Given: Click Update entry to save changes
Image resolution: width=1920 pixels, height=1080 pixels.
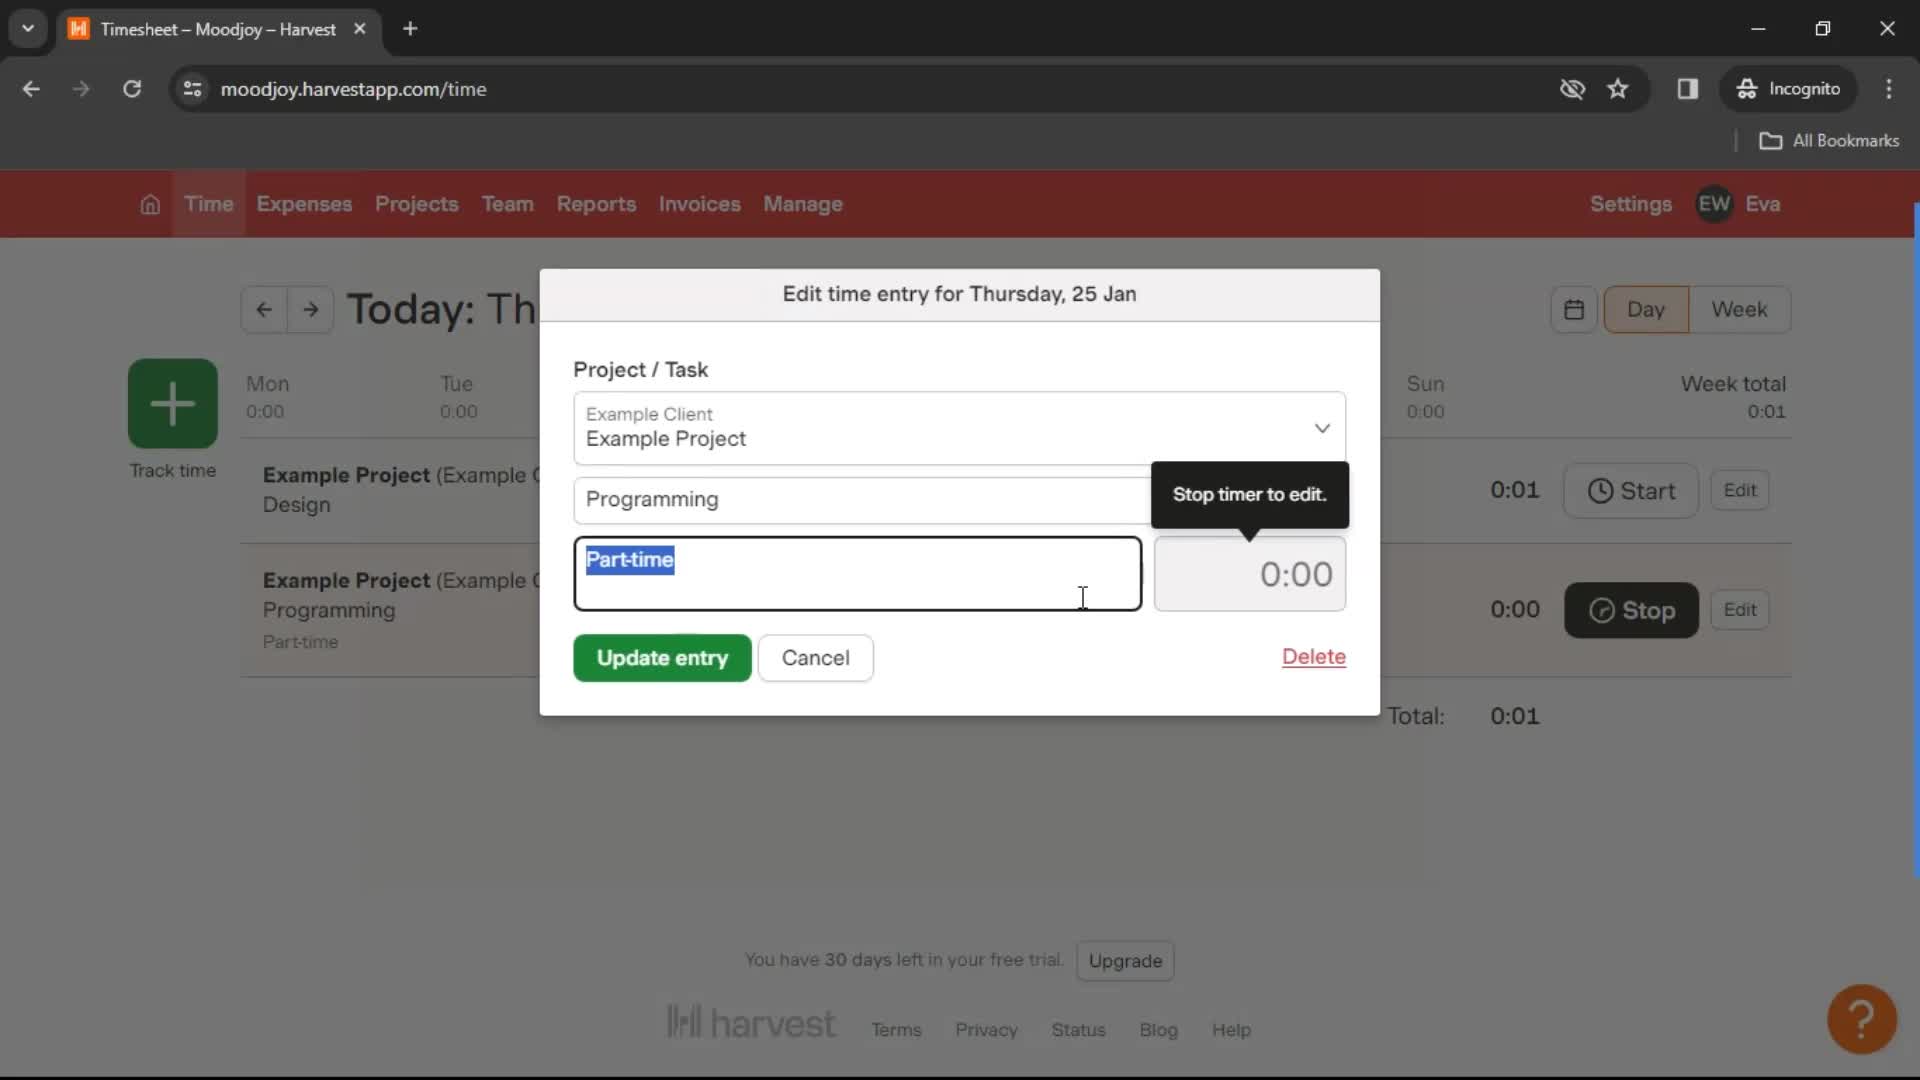Looking at the screenshot, I should pyautogui.click(x=663, y=658).
